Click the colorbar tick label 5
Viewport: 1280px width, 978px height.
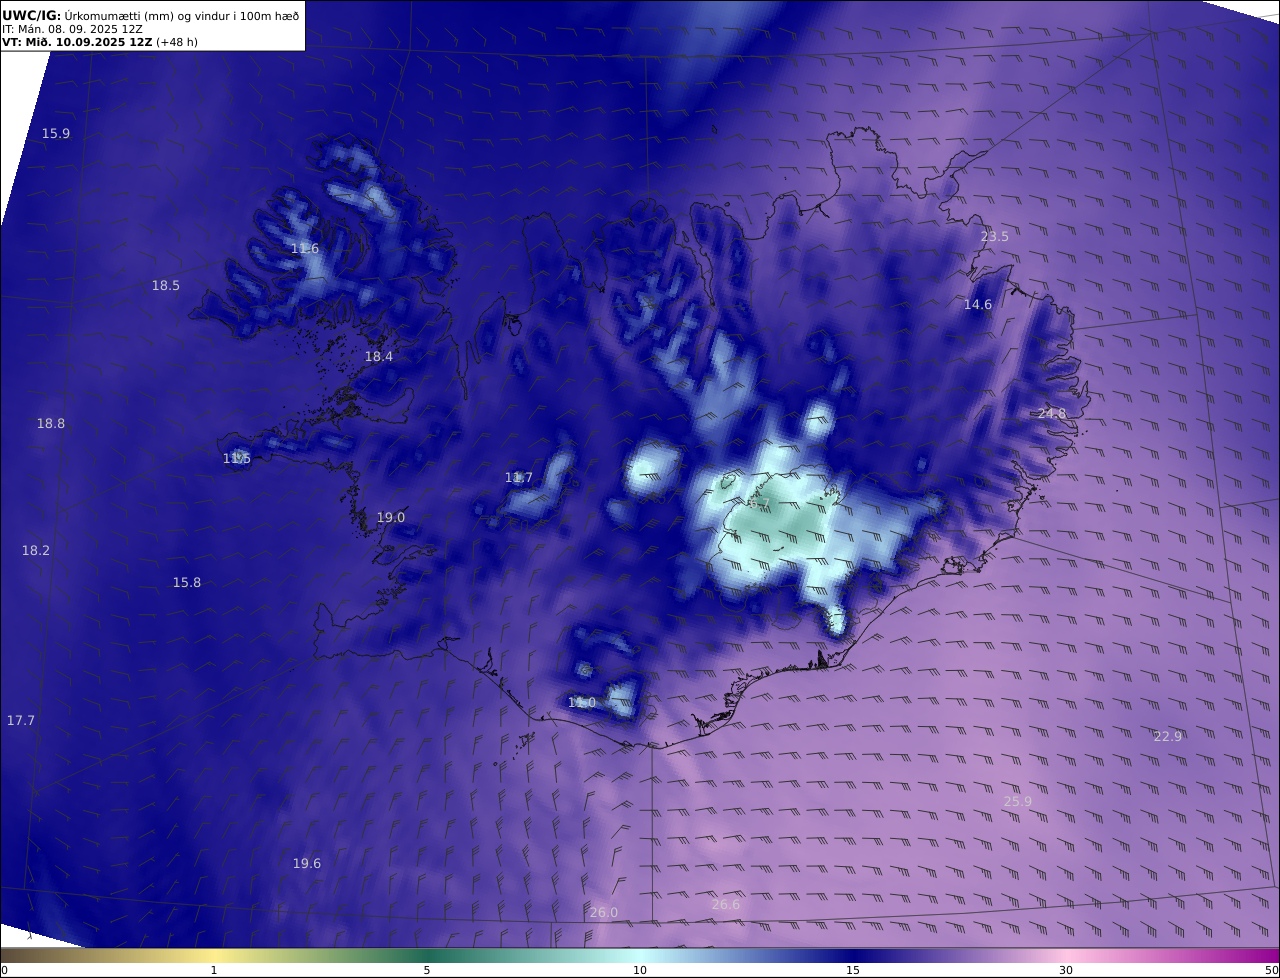tap(427, 970)
